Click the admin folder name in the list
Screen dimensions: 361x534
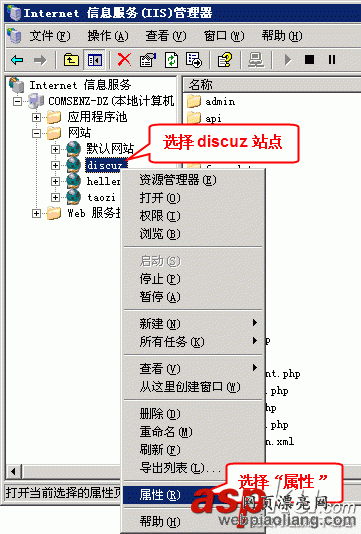pos(220,101)
